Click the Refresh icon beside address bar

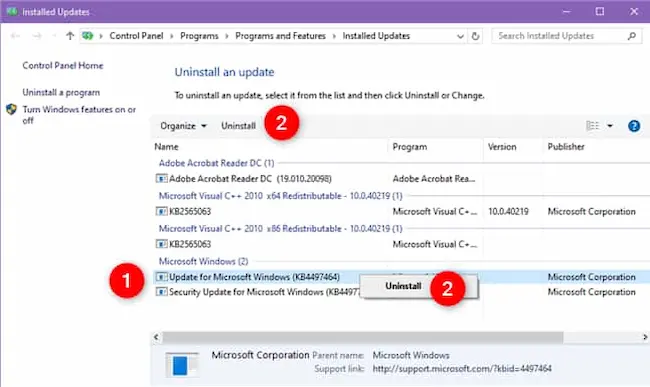pos(475,36)
